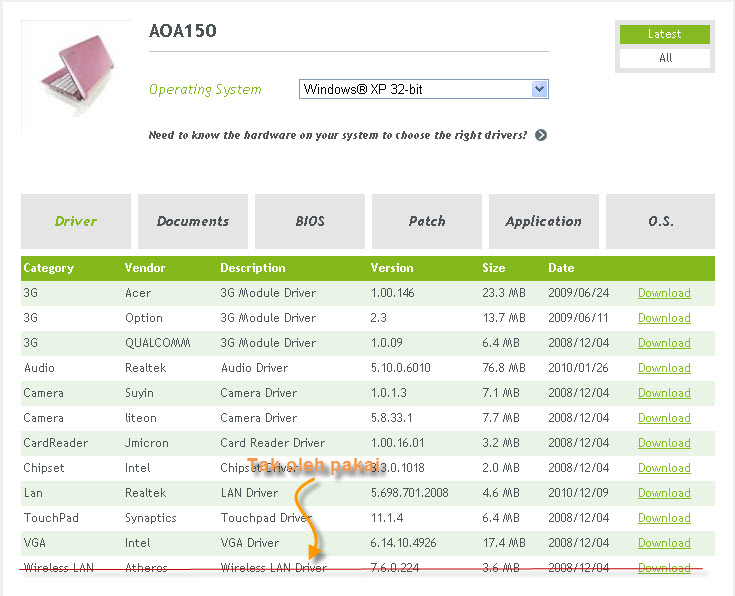Click the 2010/01/26 date cell
Image resolution: width=735 pixels, height=596 pixels.
(578, 368)
